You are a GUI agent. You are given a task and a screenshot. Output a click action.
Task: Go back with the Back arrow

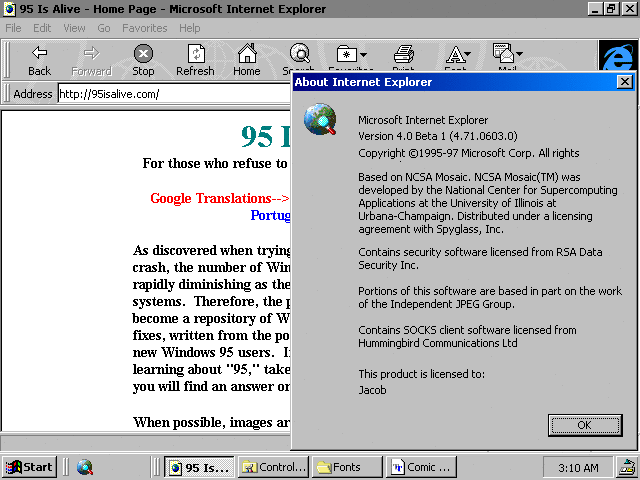pos(40,60)
